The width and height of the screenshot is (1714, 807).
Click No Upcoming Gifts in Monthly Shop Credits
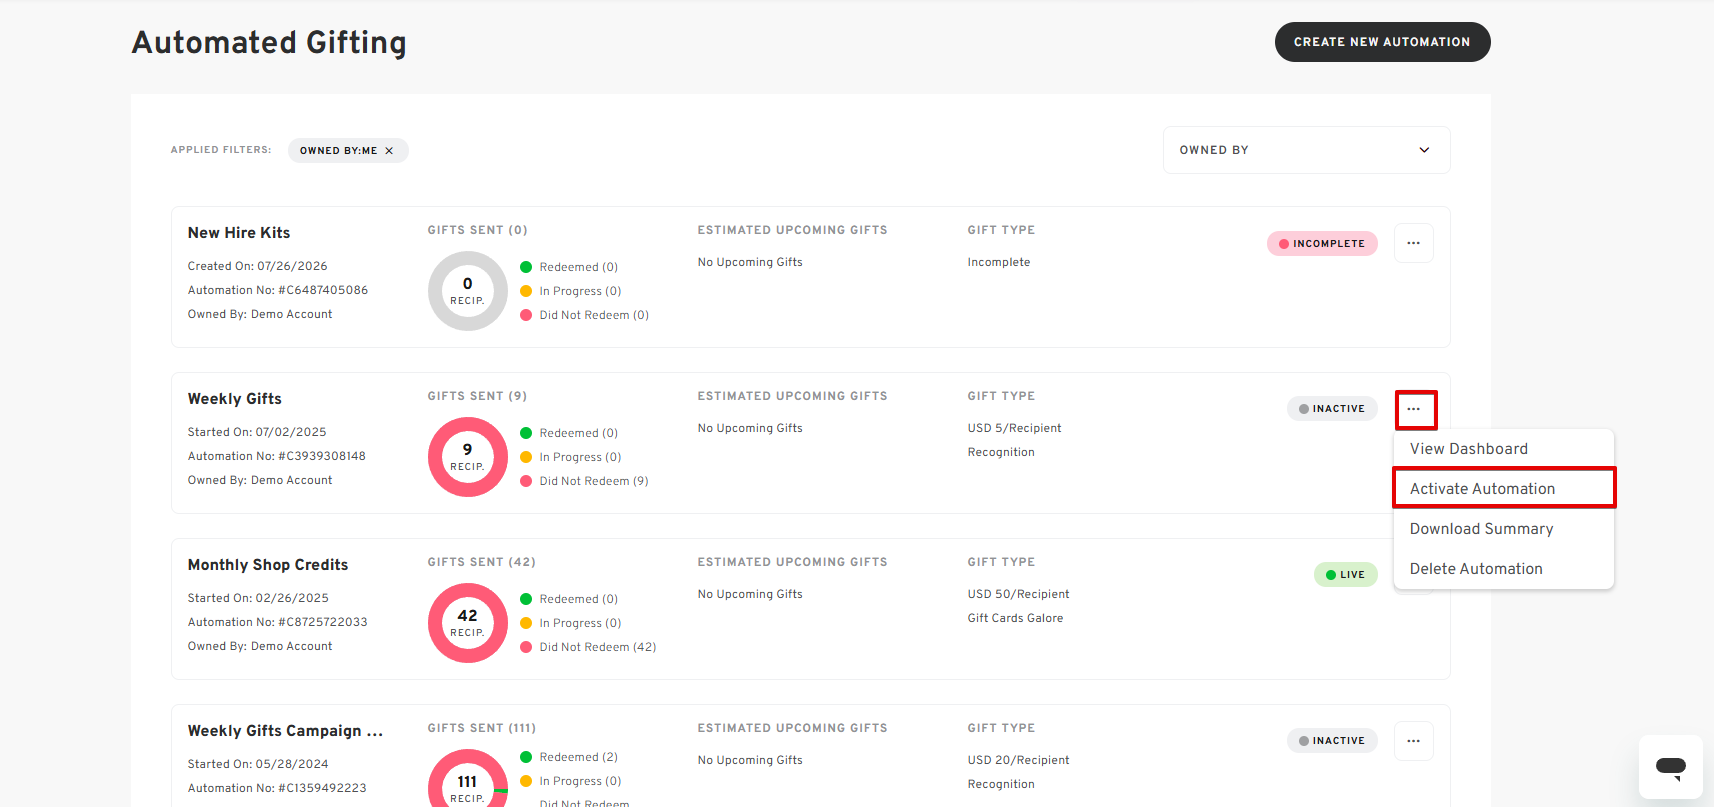tap(750, 594)
